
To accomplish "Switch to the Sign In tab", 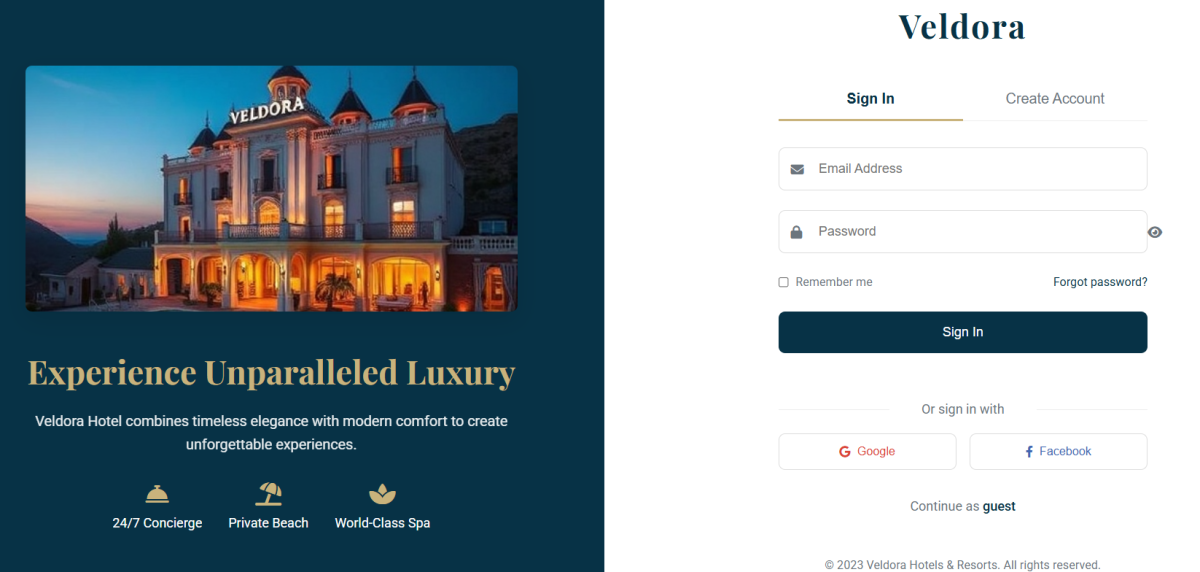I will point(870,99).
